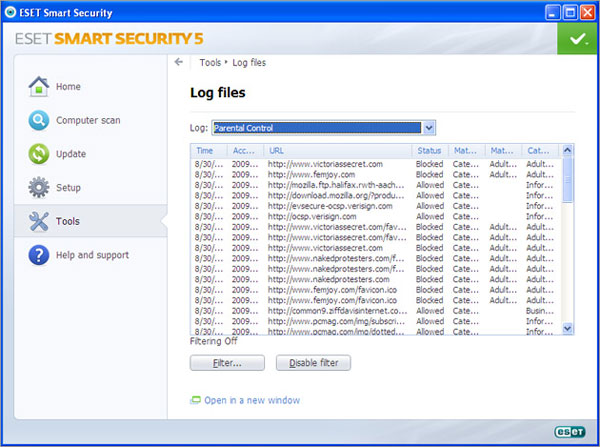Click the Tools breadcrumb item

coord(210,62)
